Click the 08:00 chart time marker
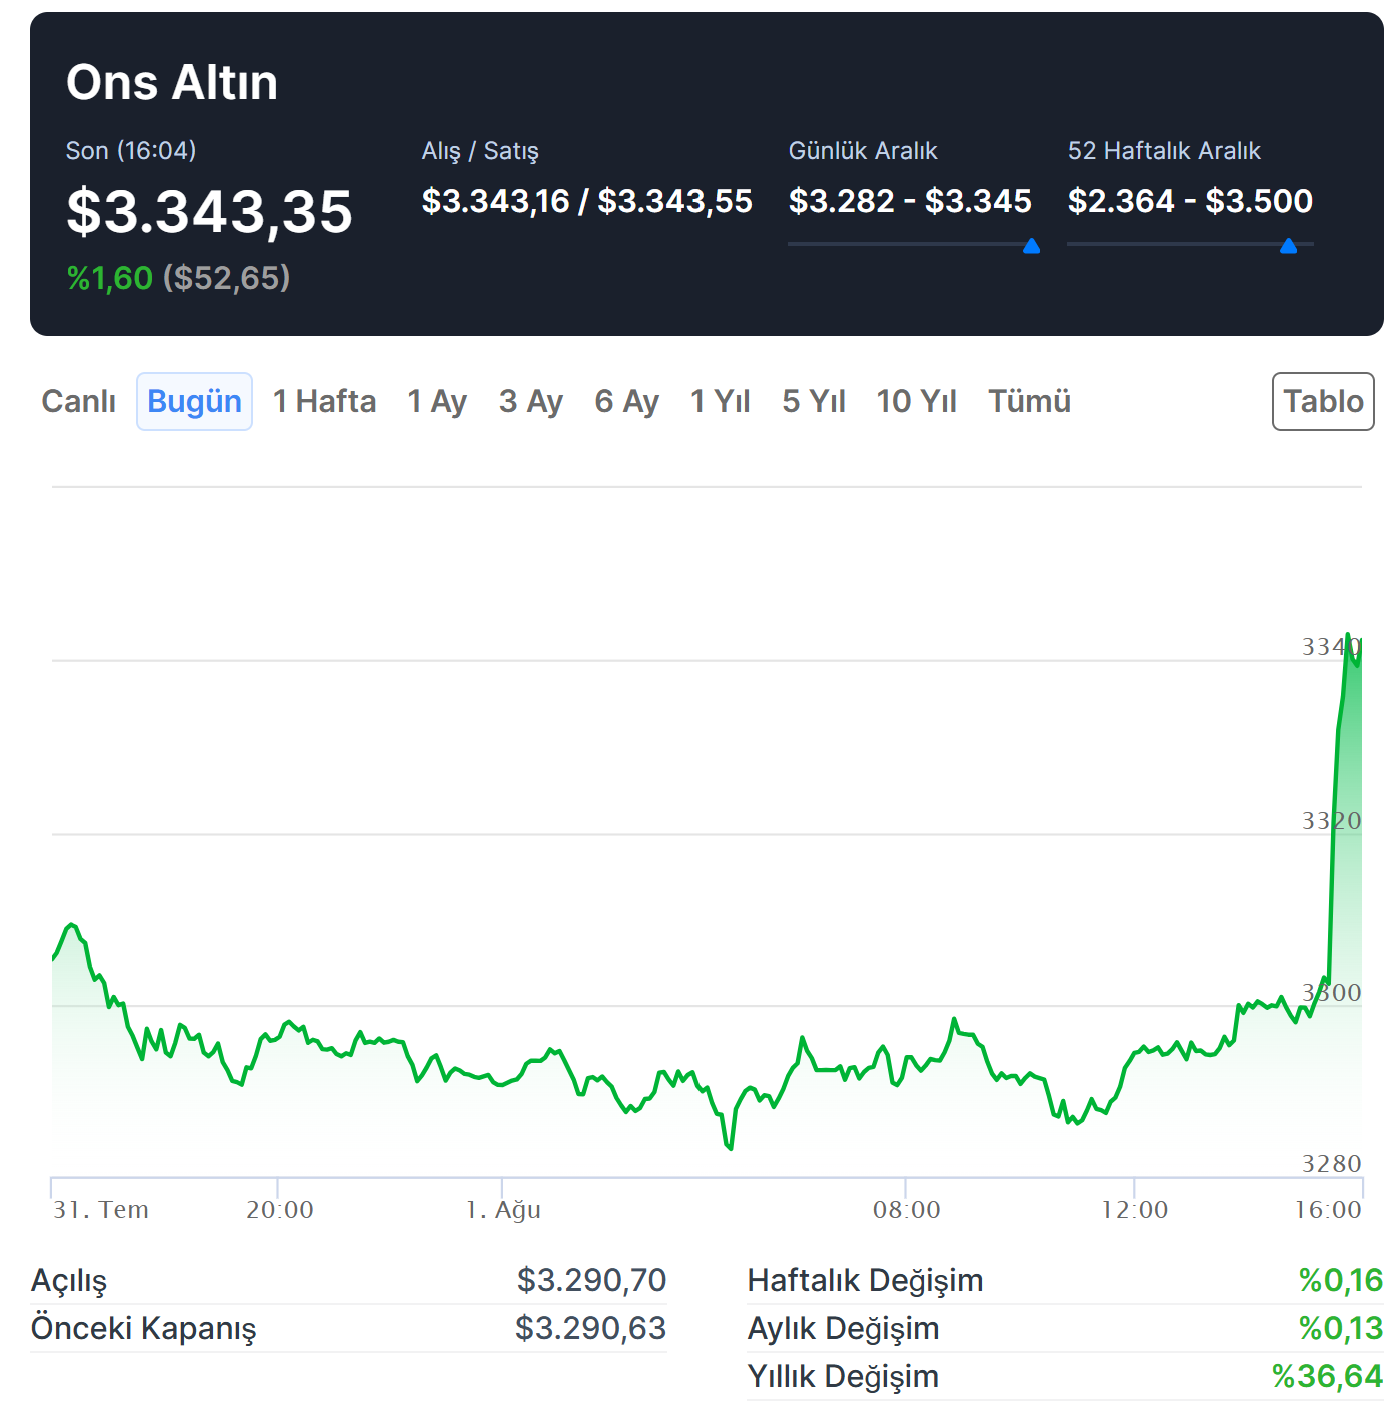 (x=906, y=1210)
